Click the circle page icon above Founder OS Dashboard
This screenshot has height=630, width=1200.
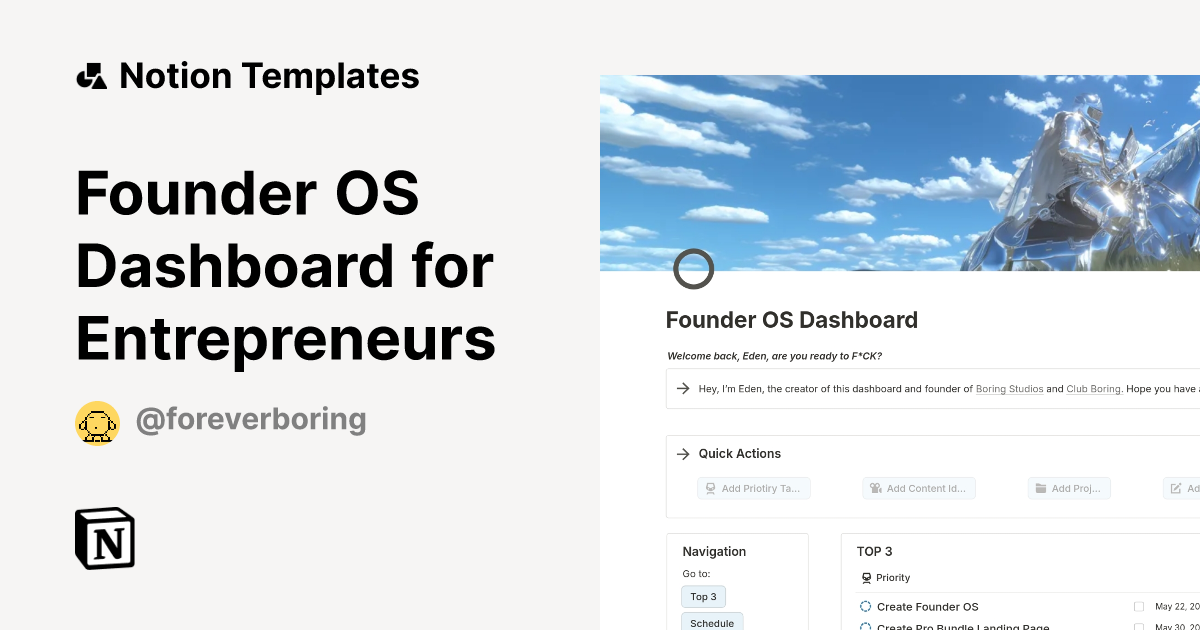point(694,268)
